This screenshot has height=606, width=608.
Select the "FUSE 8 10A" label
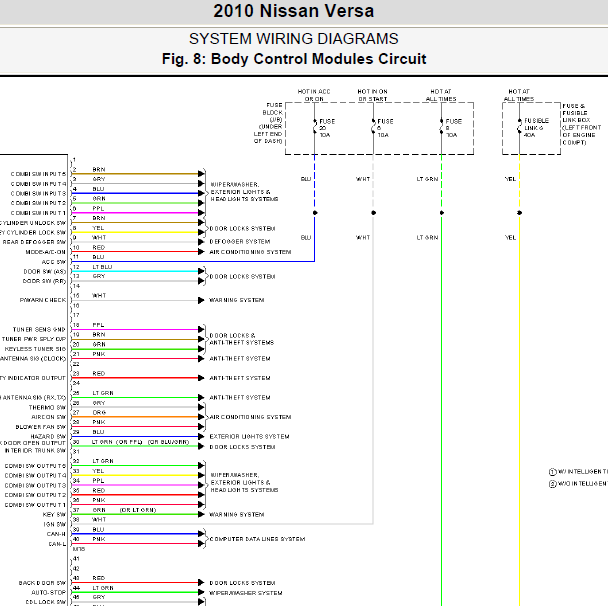click(453, 128)
